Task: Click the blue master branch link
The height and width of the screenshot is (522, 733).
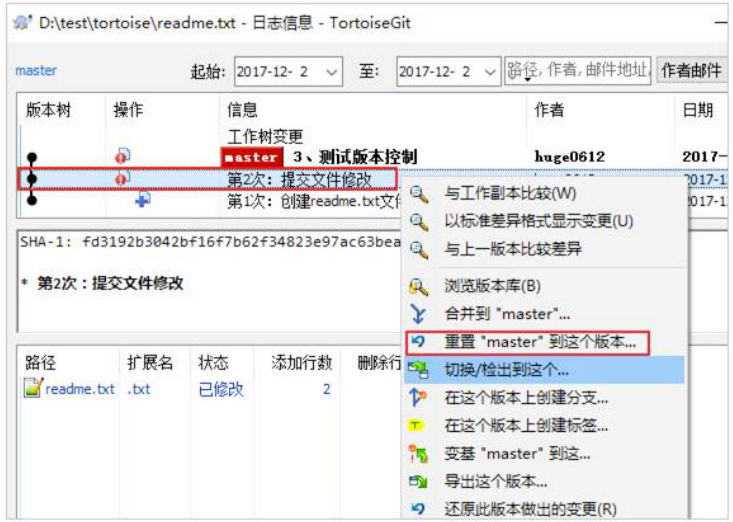Action: (36, 71)
